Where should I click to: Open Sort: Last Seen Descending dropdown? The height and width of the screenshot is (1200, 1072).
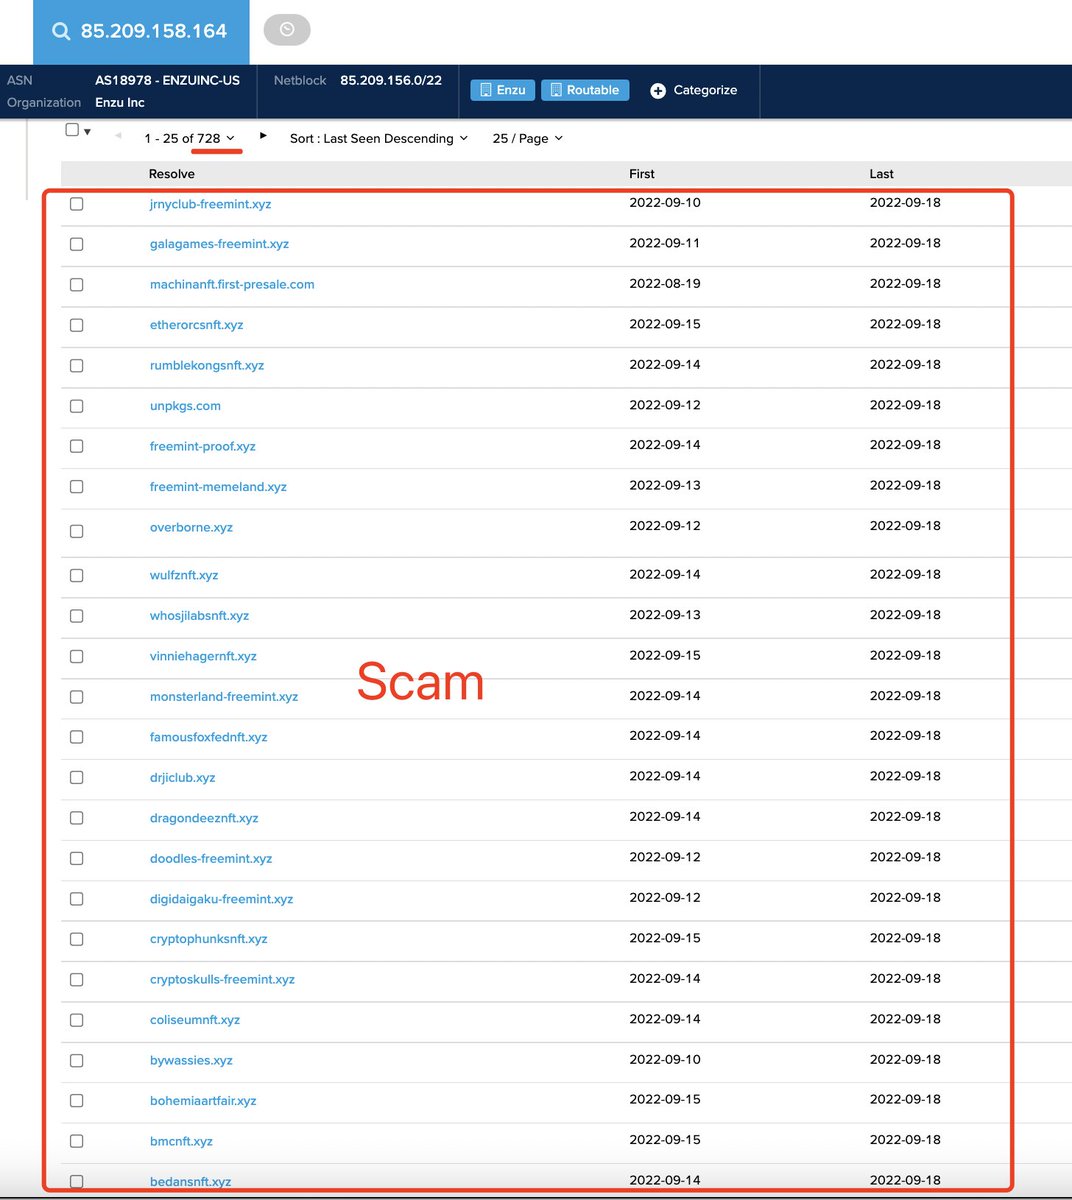[x=379, y=138]
